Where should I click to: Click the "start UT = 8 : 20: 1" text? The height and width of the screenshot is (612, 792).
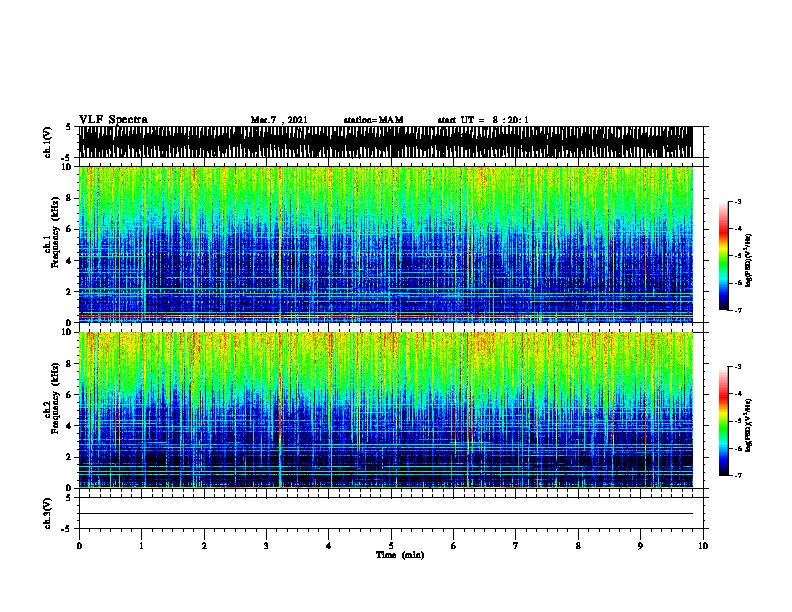point(483,120)
